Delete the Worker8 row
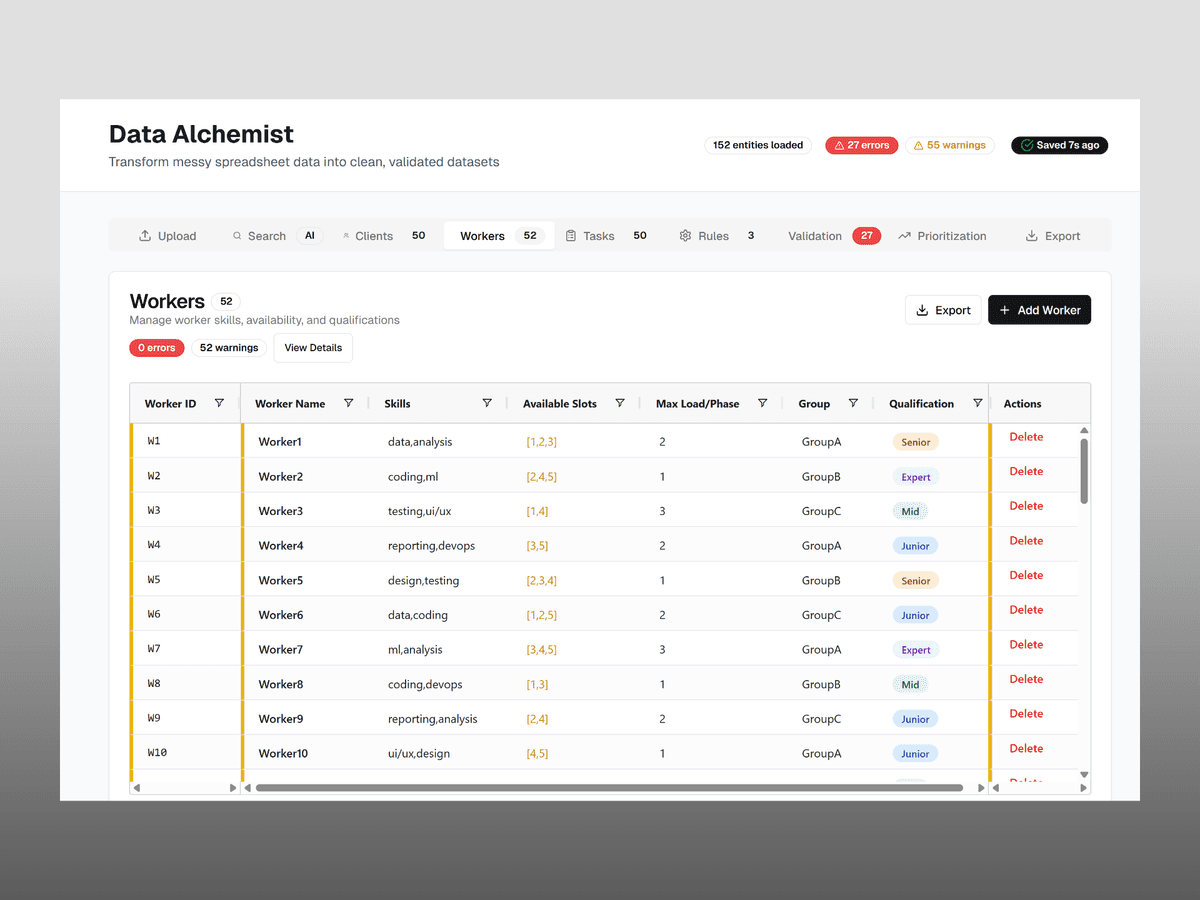The width and height of the screenshot is (1200, 900). click(1026, 679)
